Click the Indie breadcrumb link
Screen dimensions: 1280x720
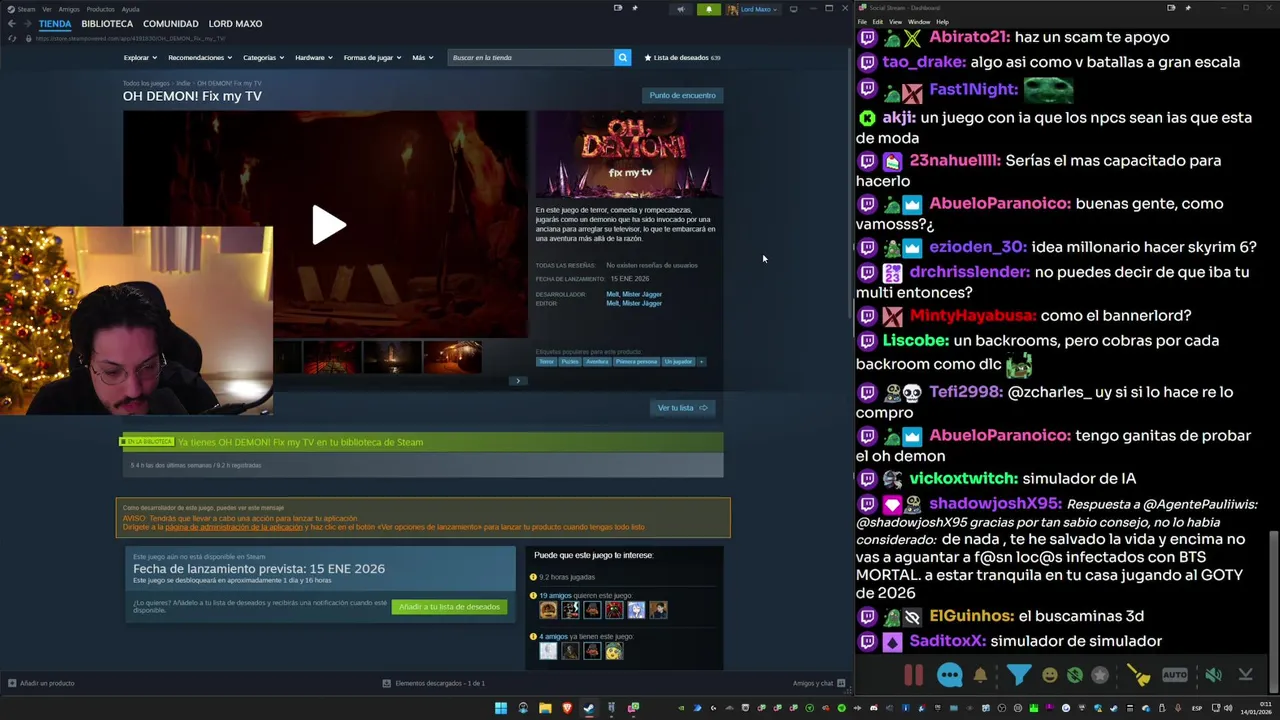click(183, 83)
